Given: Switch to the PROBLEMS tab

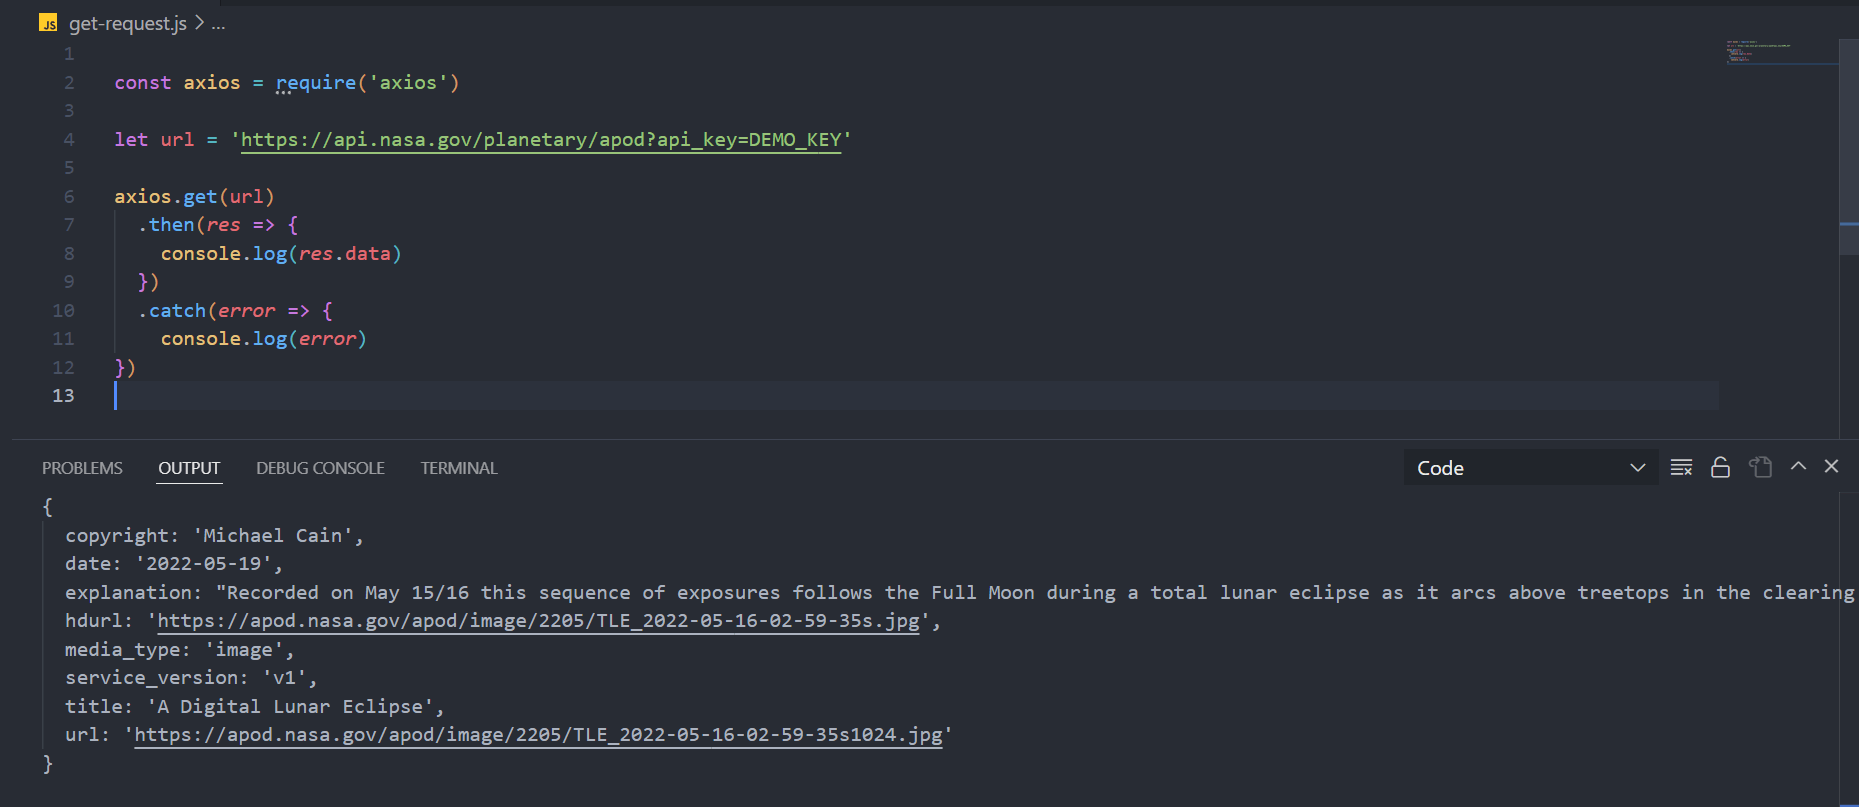Looking at the screenshot, I should 82,467.
